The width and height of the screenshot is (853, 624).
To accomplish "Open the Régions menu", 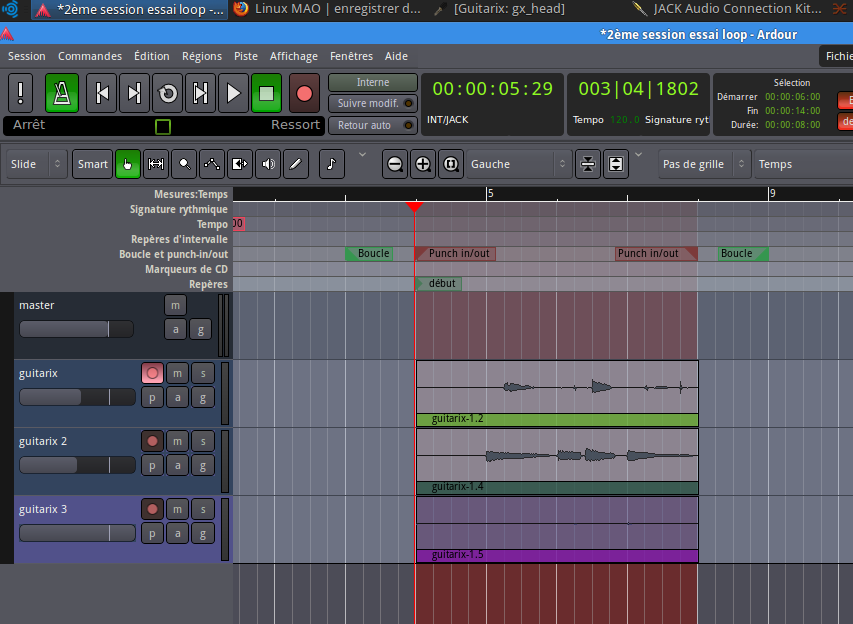I will 202,56.
